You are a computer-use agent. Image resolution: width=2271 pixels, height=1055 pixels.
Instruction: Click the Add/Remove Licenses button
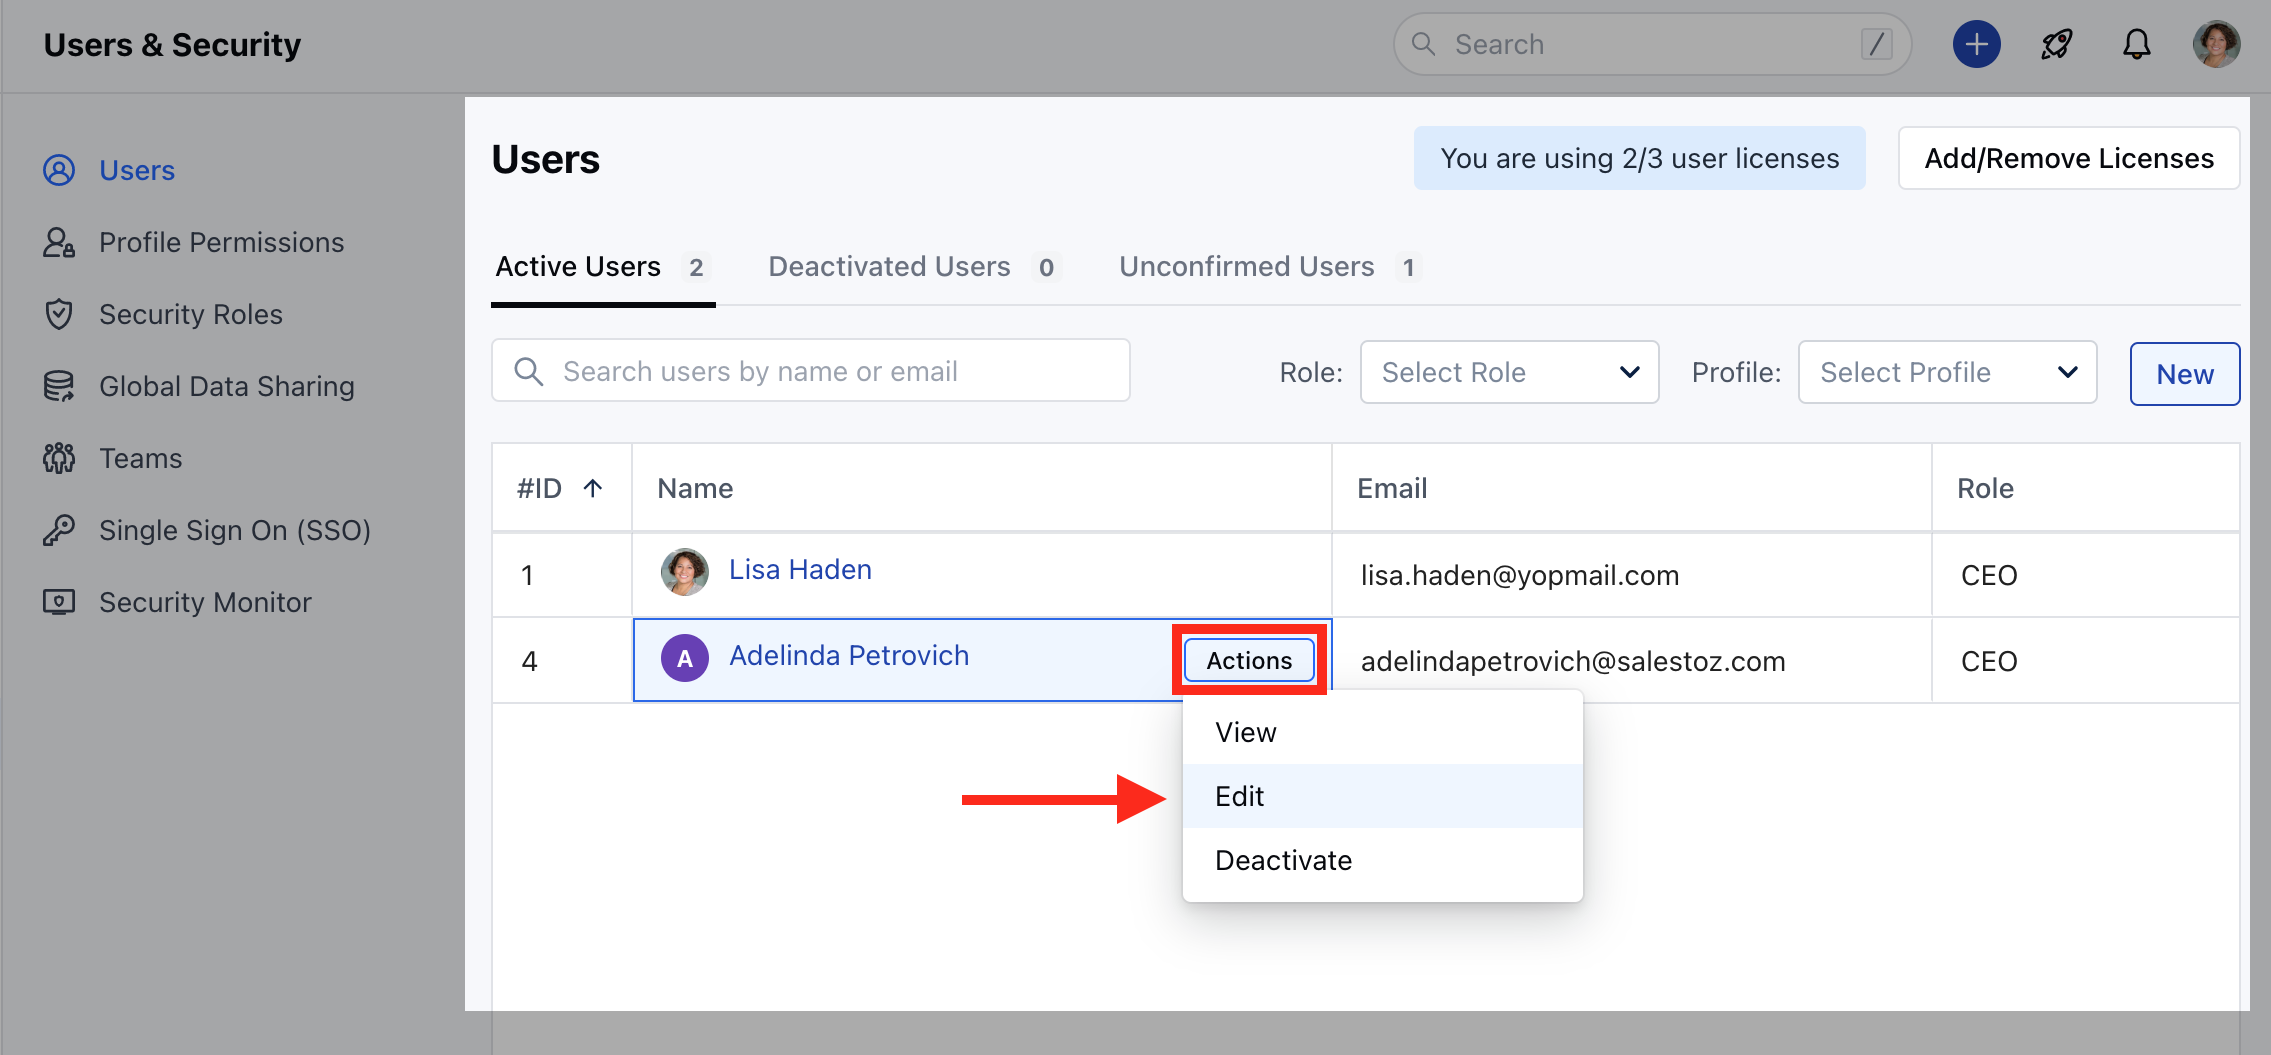pyautogui.click(x=2068, y=158)
